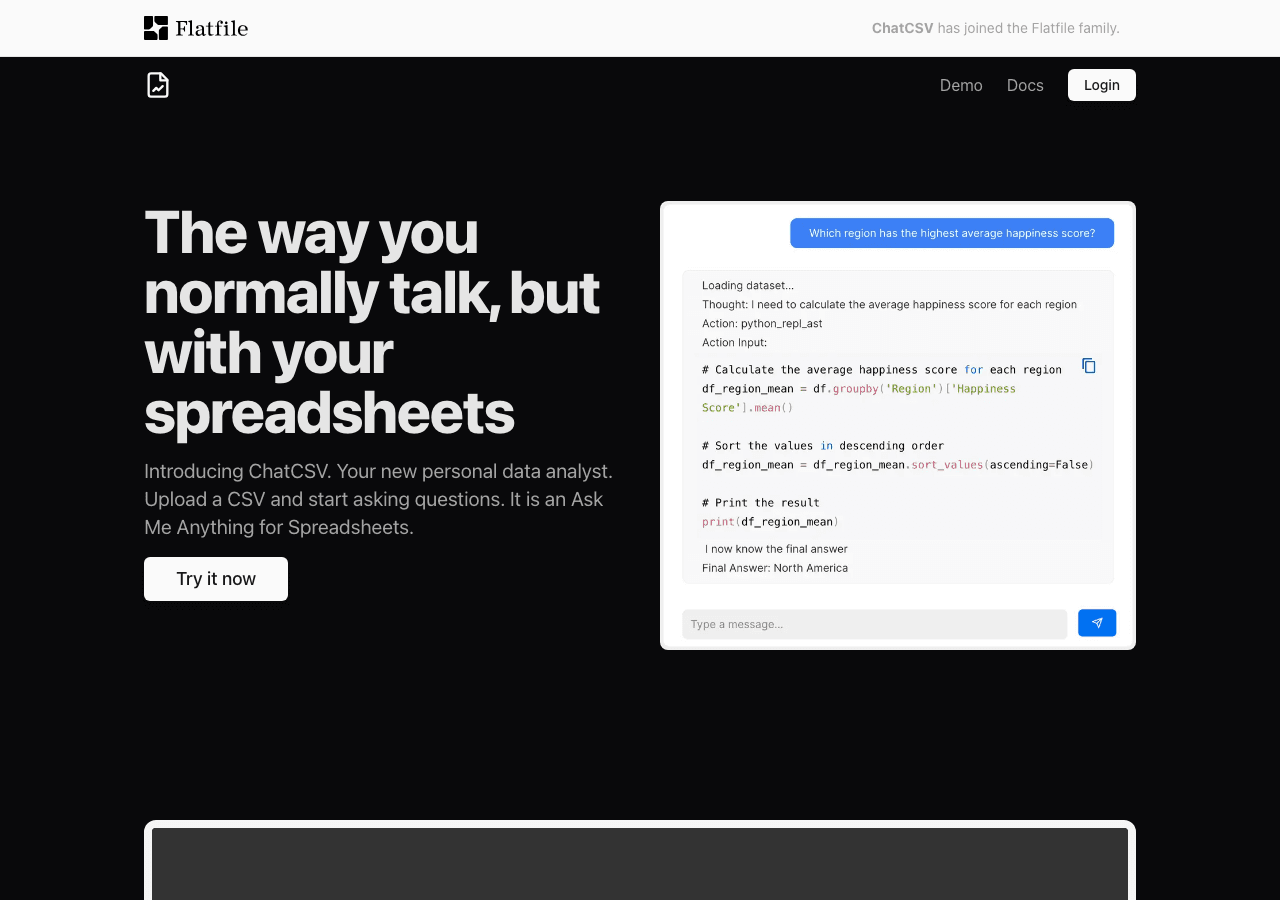
Task: Click the "Action Input:" line
Action: coord(734,342)
